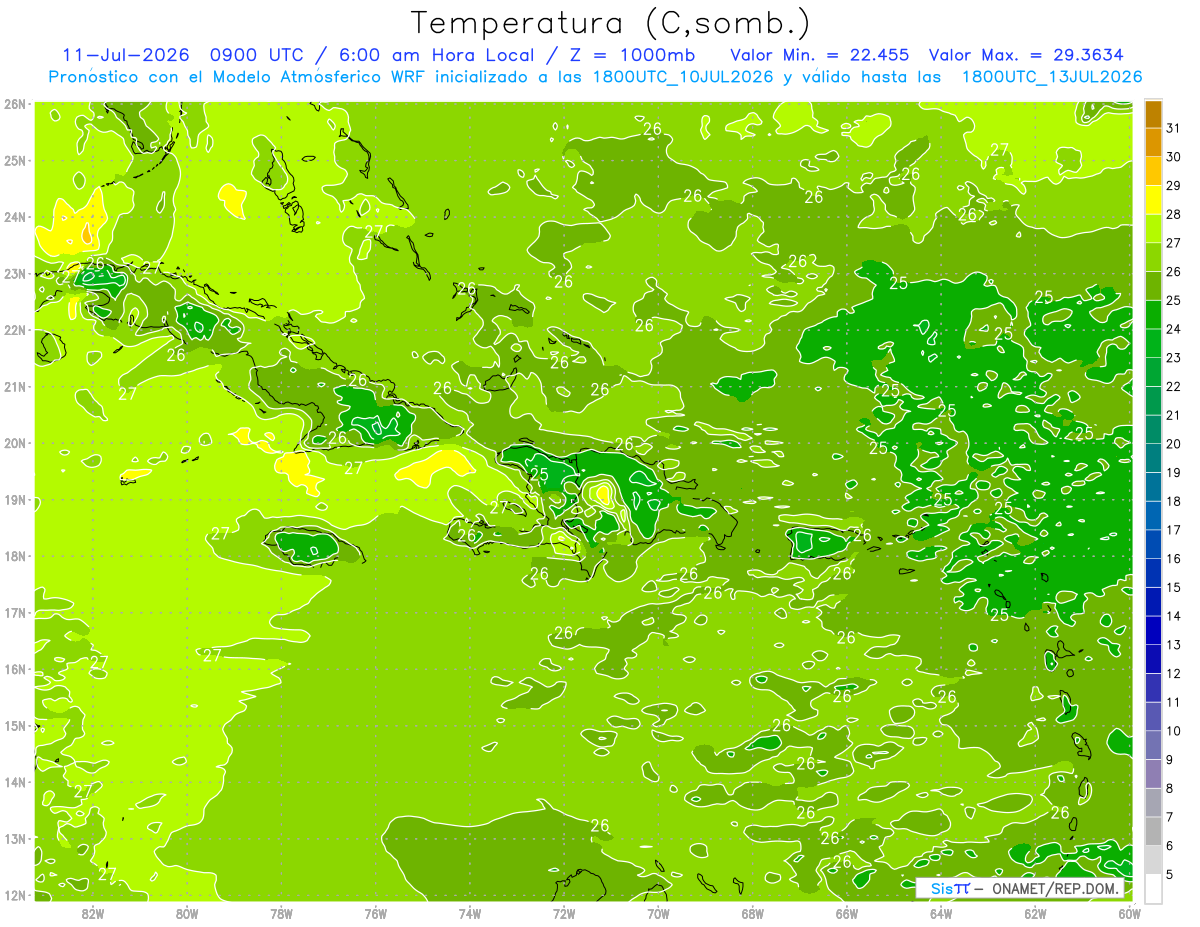Click the "16N" latitude axis label
Image resolution: width=1200 pixels, height=927 pixels.
click(x=14, y=669)
